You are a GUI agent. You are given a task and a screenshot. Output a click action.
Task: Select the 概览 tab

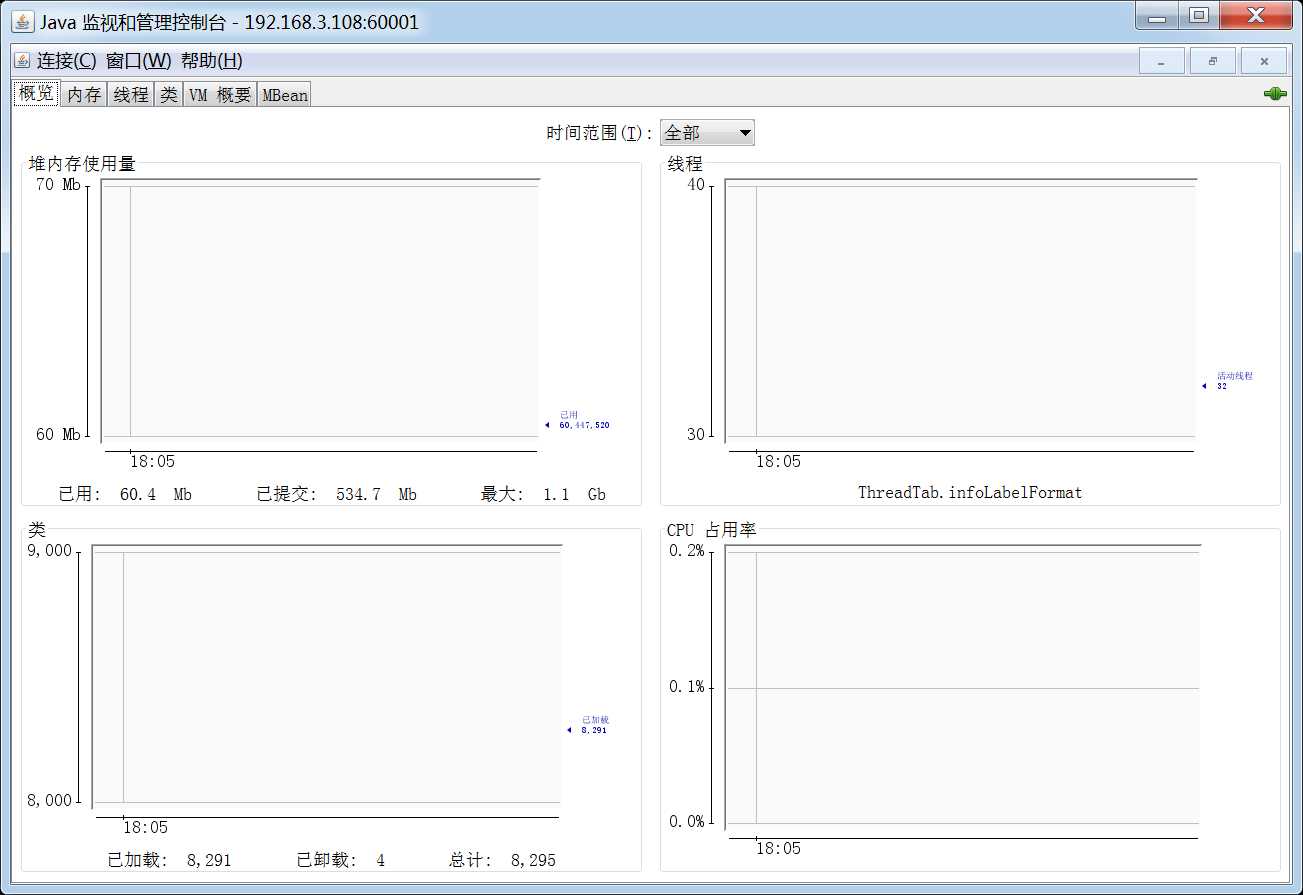pyautogui.click(x=36, y=94)
